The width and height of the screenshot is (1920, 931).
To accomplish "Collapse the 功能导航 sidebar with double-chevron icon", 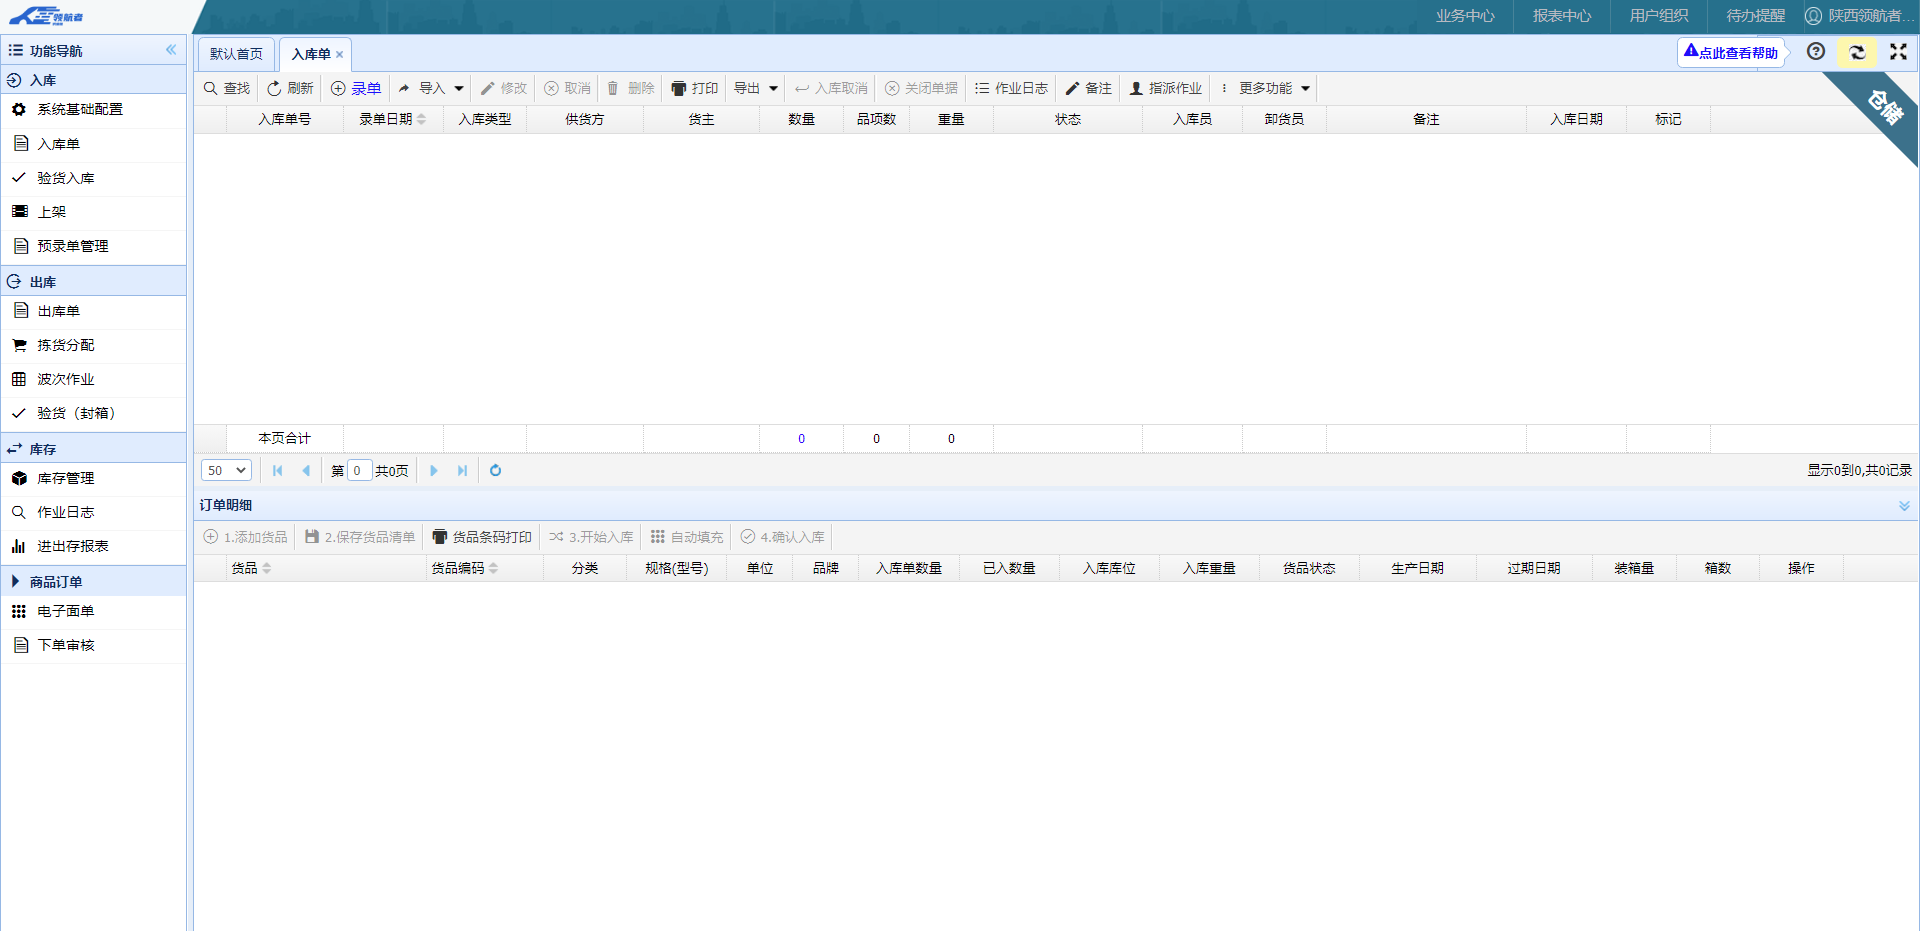I will point(171,50).
